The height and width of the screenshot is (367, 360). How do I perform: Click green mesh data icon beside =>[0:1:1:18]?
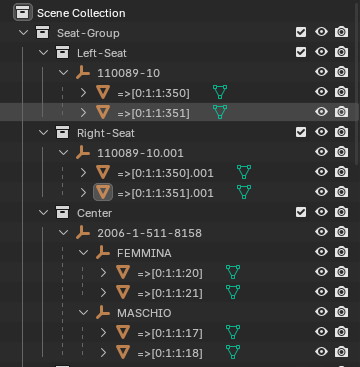(x=233, y=352)
